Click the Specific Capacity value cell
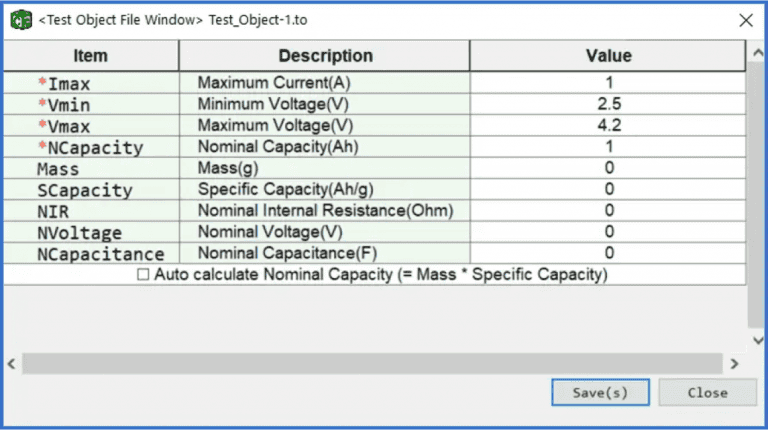The image size is (768, 430). click(608, 190)
